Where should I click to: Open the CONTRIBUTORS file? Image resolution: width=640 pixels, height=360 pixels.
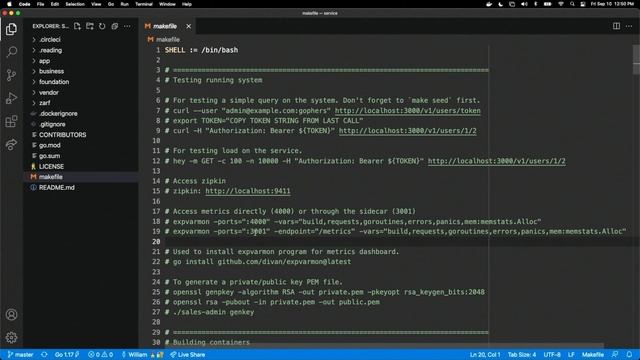(x=62, y=135)
